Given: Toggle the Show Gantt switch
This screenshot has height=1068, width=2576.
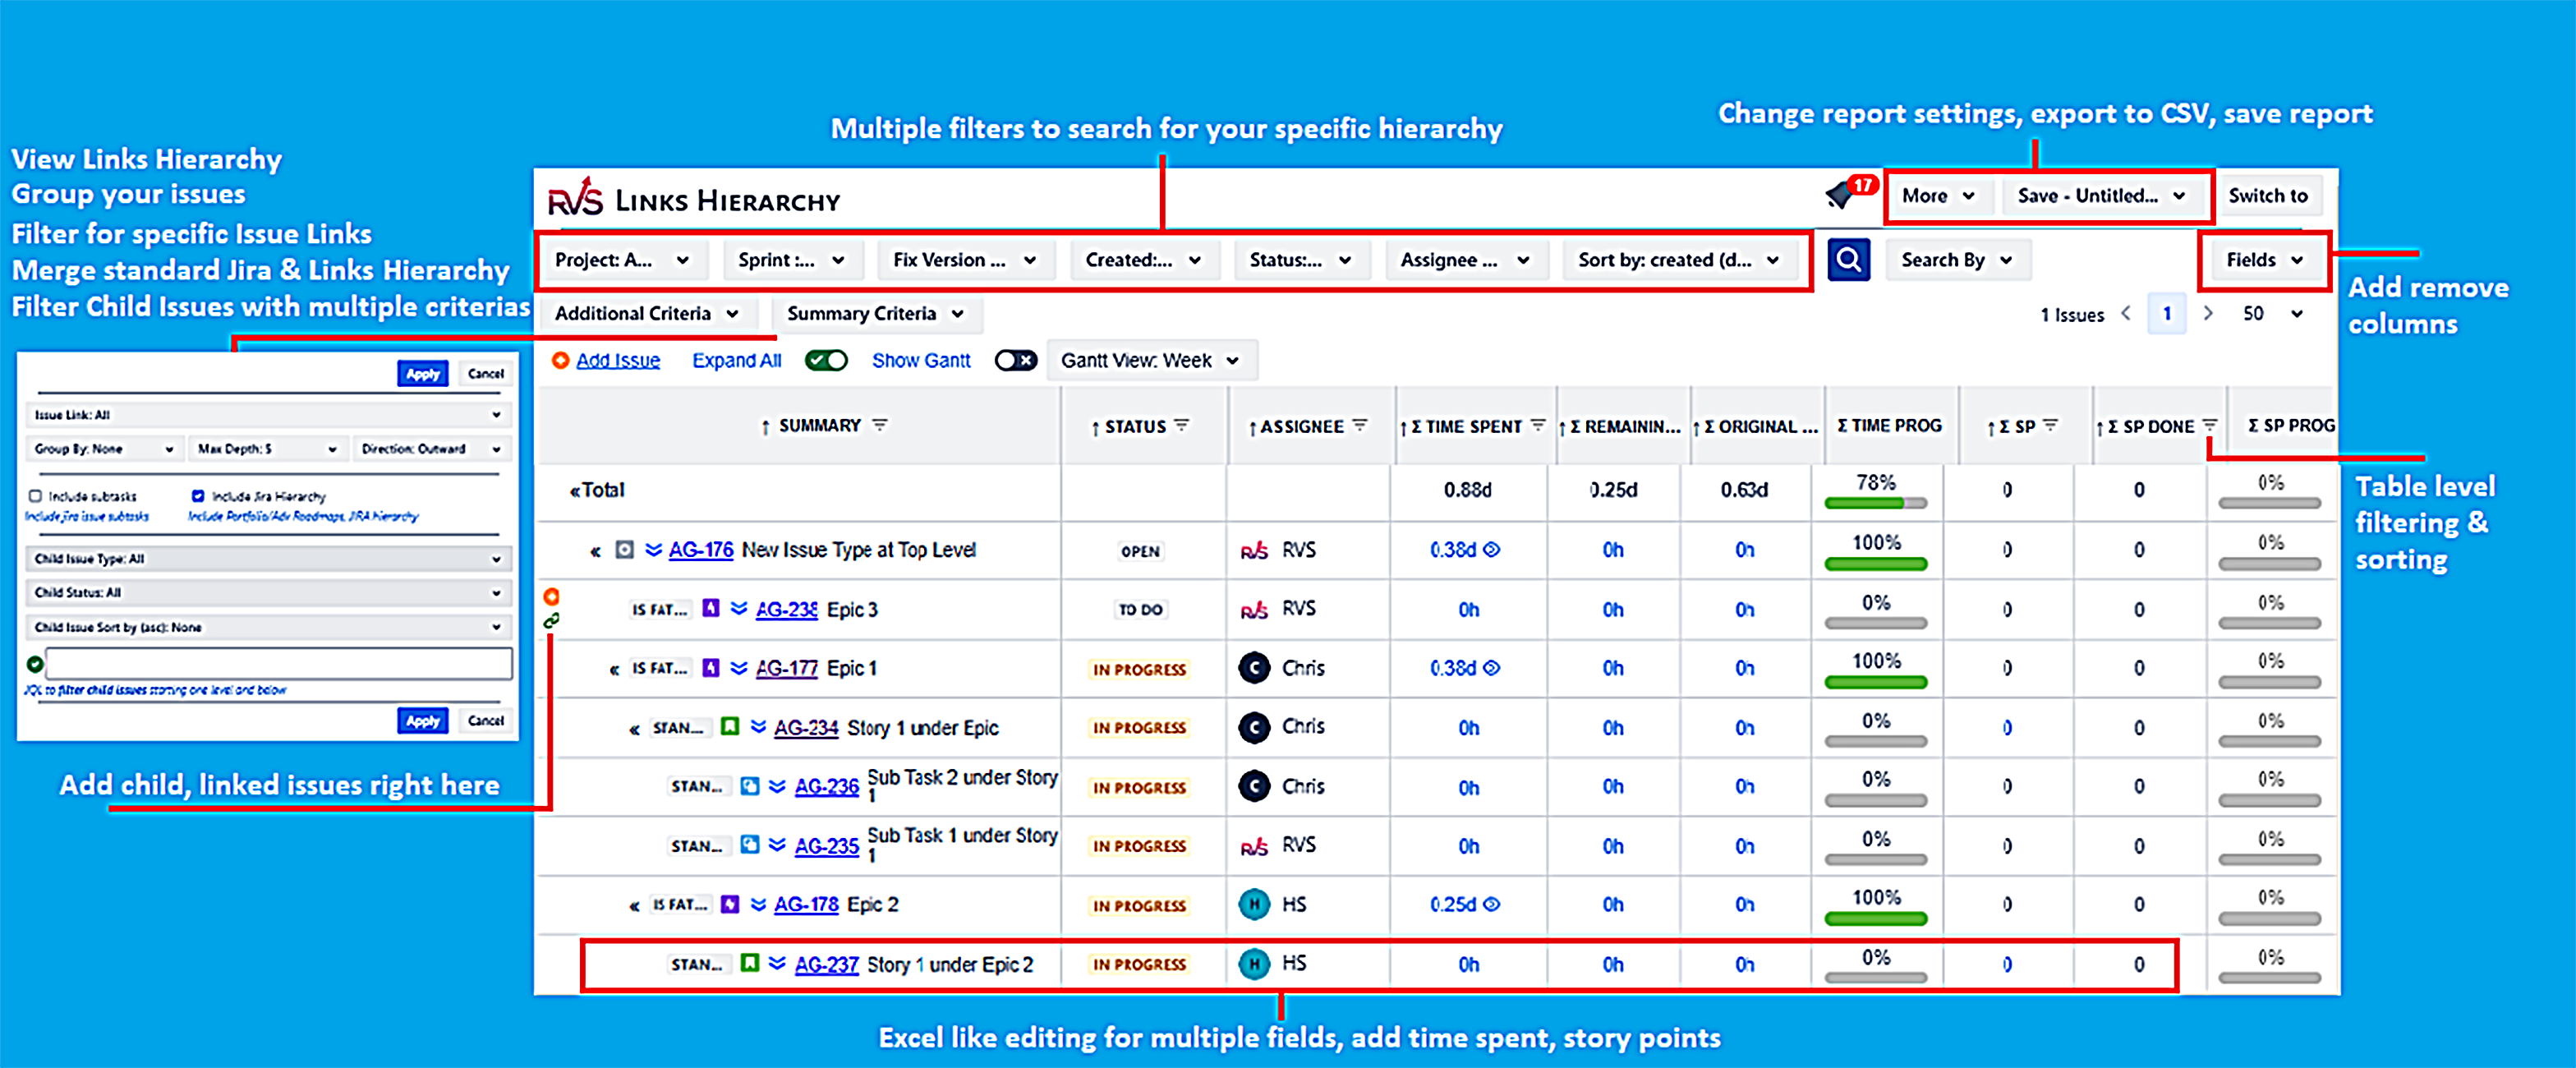Looking at the screenshot, I should coord(1015,360).
